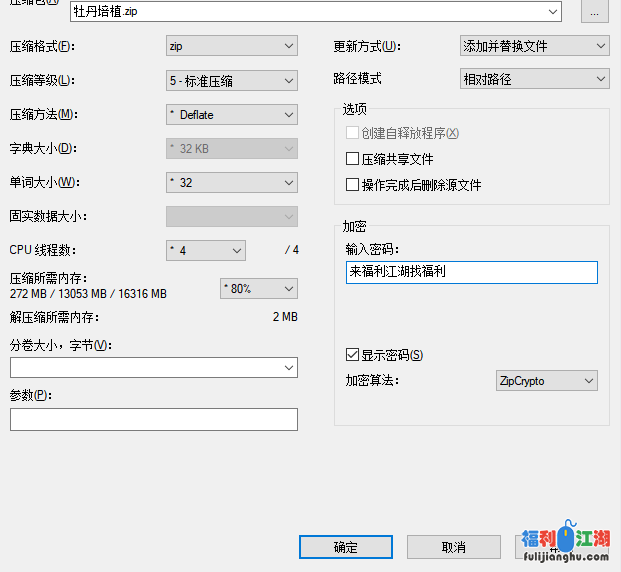621x572 pixels.
Task: Click the archive name 牡丹培植.zip field
Action: tap(310, 12)
